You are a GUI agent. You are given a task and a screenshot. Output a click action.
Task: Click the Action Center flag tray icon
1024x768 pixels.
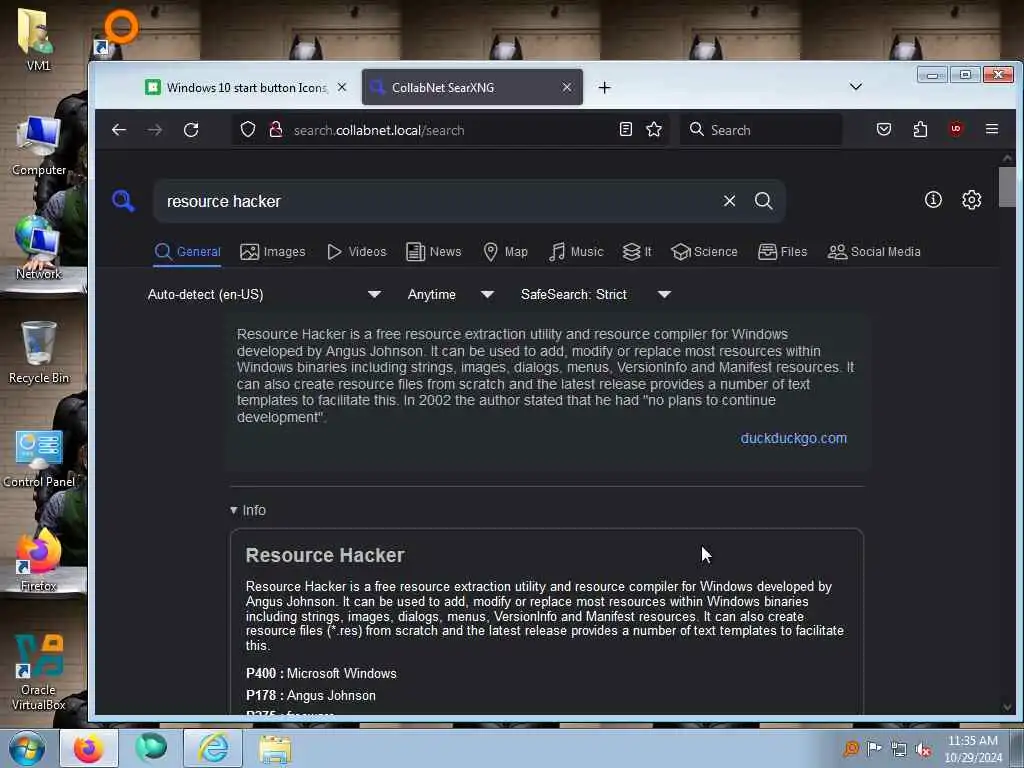tap(874, 748)
